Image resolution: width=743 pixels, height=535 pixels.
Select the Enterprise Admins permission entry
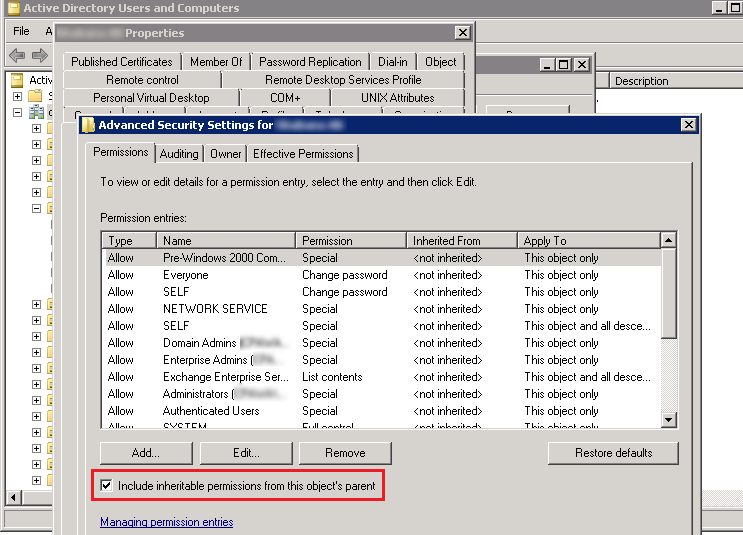pyautogui.click(x=381, y=360)
